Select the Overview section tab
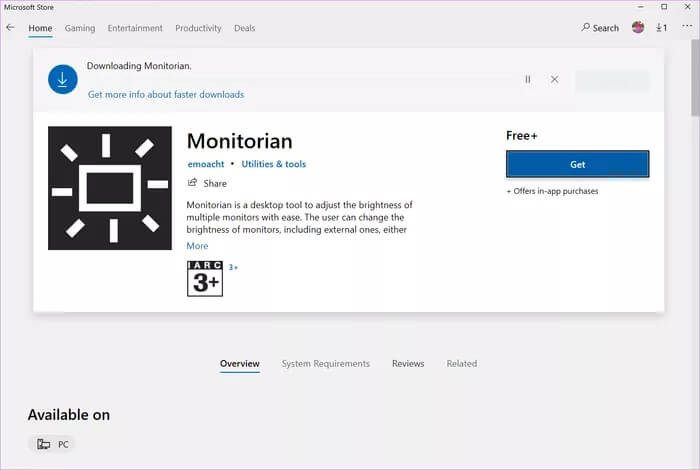Viewport: 700px width, 470px height. [240, 364]
